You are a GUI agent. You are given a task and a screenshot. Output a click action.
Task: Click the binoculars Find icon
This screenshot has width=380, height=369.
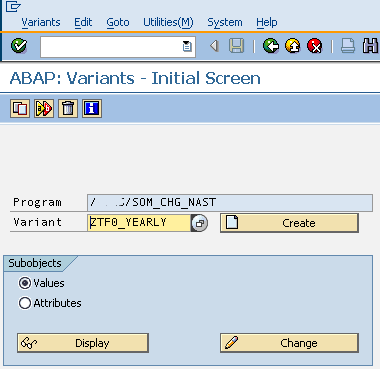[370, 46]
